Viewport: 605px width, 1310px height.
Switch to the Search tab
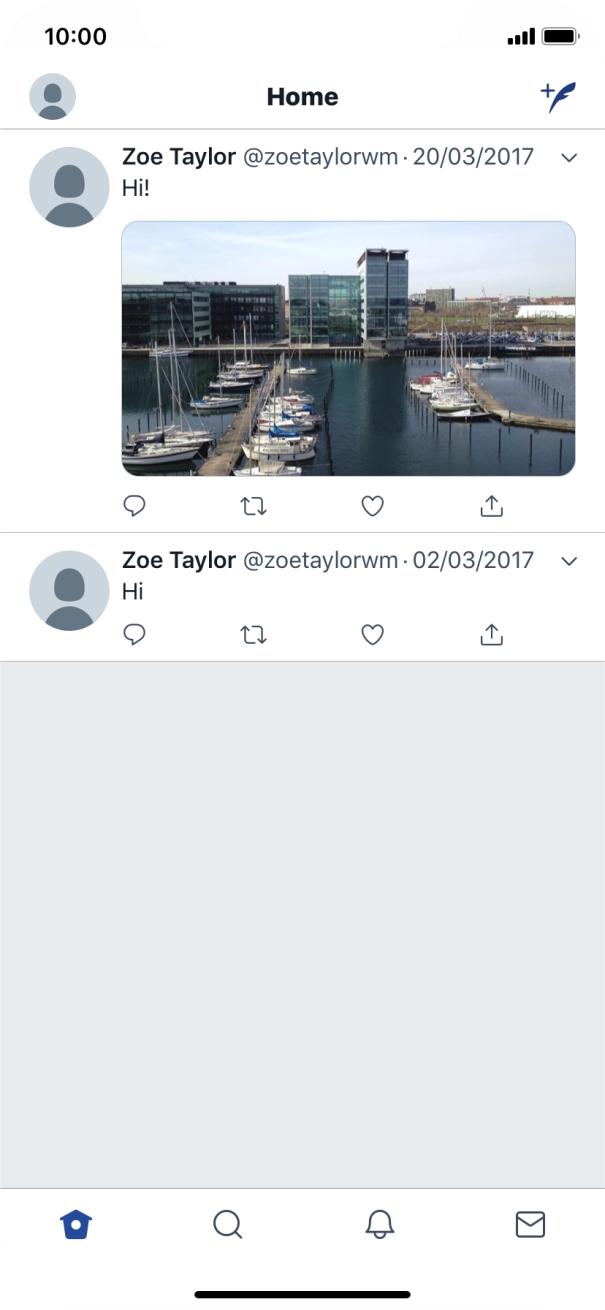pyautogui.click(x=227, y=1223)
